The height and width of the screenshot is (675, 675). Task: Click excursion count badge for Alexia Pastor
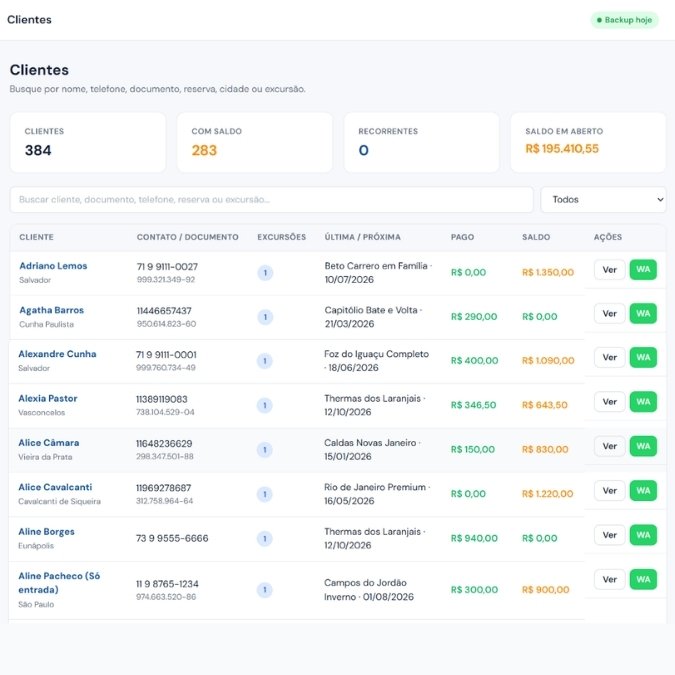(265, 405)
